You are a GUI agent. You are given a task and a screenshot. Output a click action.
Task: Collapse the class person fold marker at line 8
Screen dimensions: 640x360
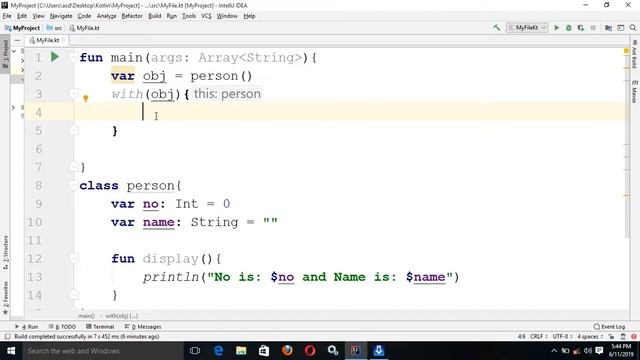click(x=73, y=185)
